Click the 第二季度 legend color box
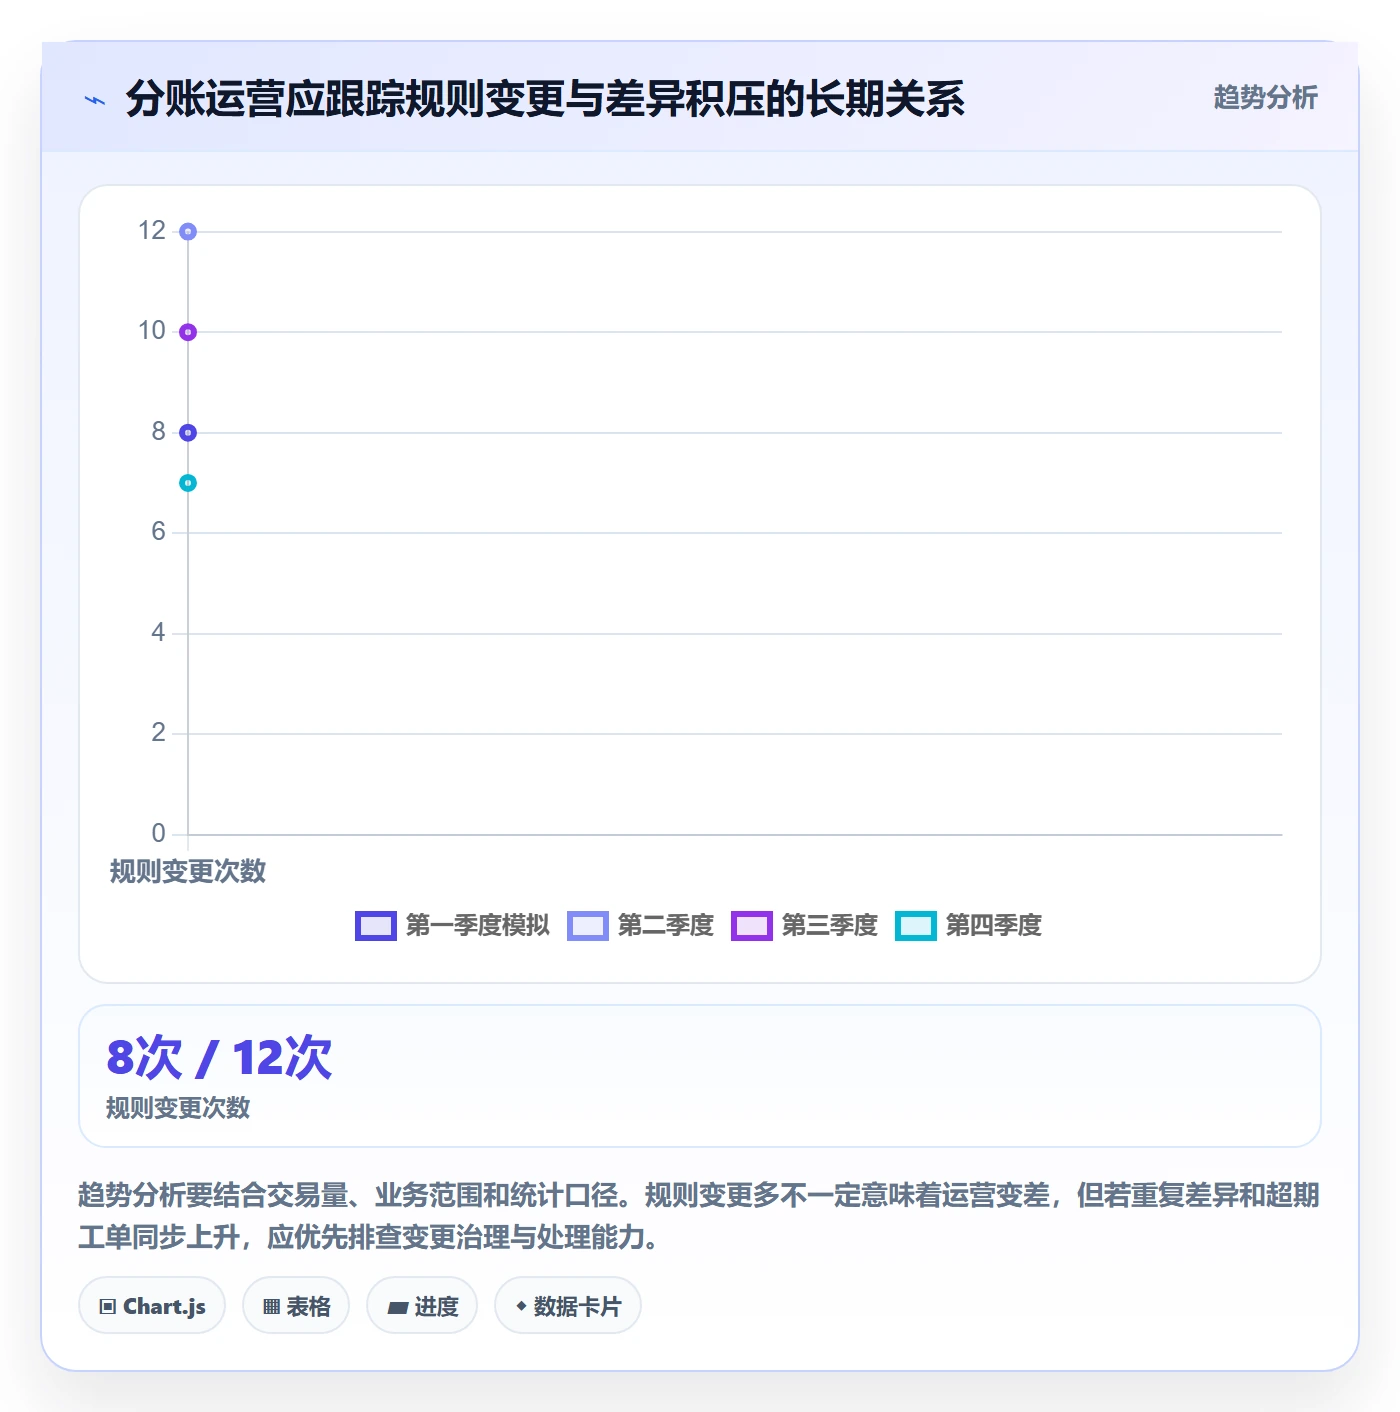 (588, 926)
